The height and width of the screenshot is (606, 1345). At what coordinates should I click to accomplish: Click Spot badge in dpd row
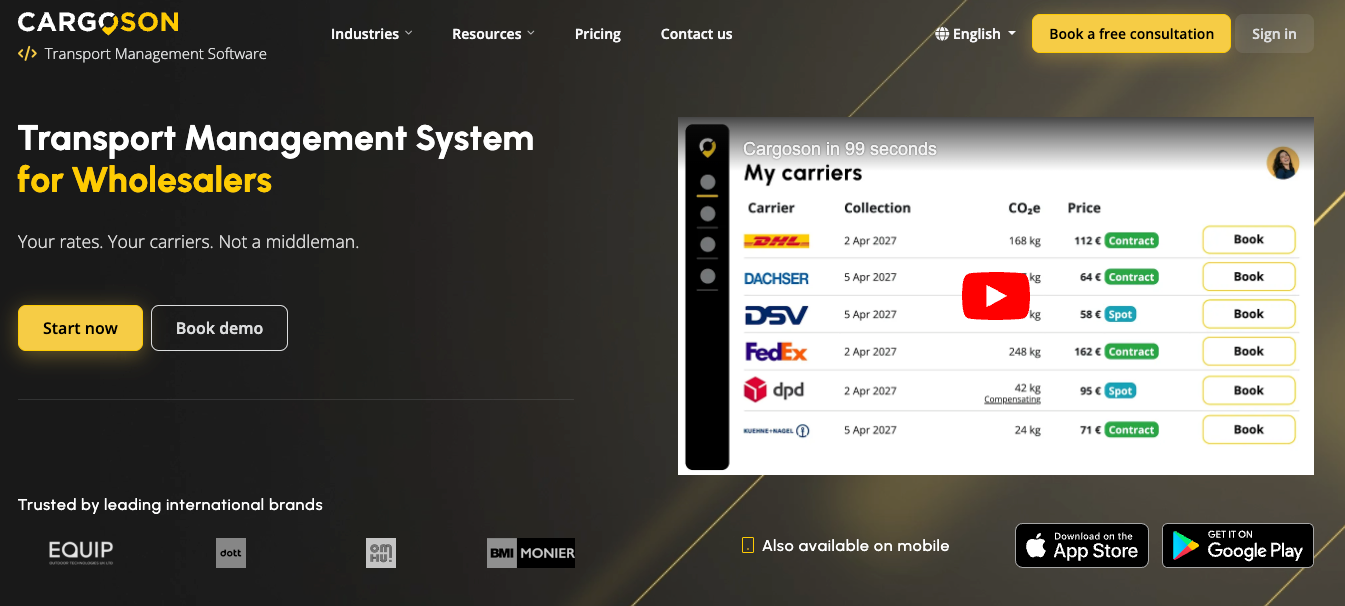tap(1120, 391)
